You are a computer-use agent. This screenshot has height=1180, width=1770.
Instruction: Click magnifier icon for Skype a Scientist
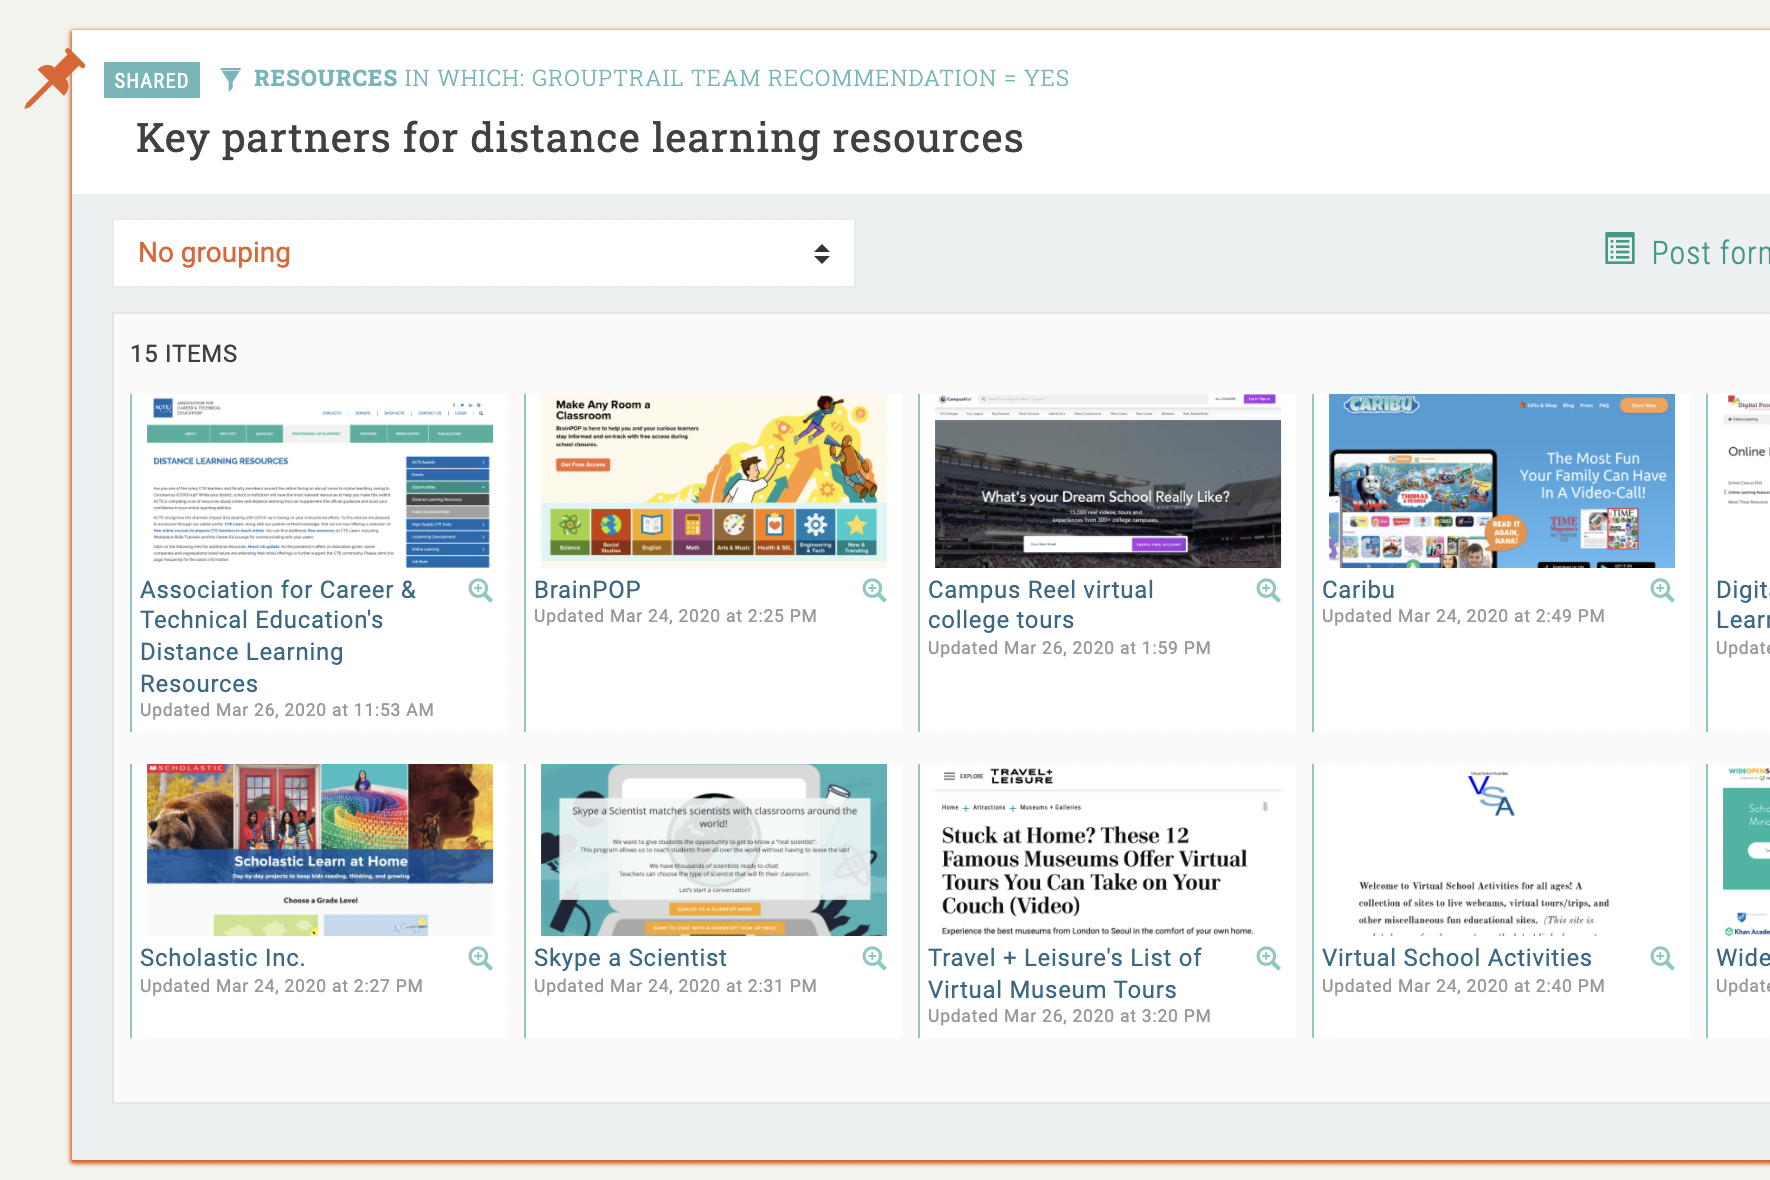874,959
